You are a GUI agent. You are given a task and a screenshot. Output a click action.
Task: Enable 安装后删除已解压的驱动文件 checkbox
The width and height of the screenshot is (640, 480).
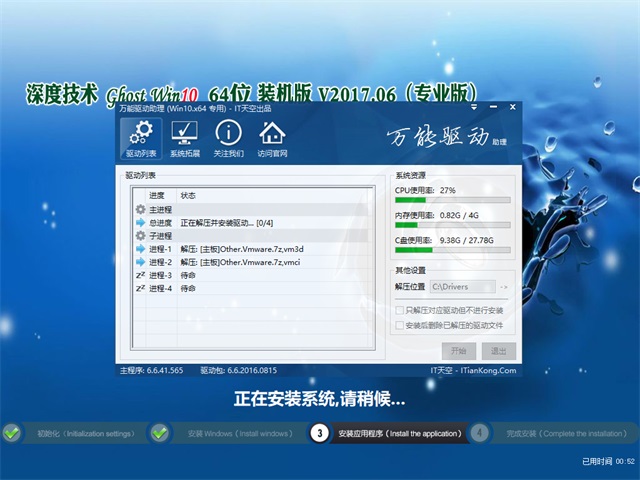pos(400,325)
